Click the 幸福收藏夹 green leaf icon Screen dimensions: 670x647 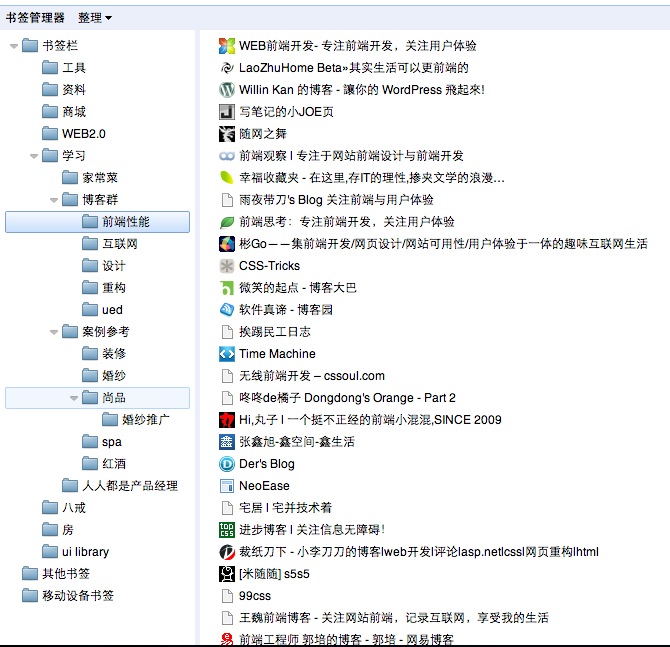coord(227,178)
